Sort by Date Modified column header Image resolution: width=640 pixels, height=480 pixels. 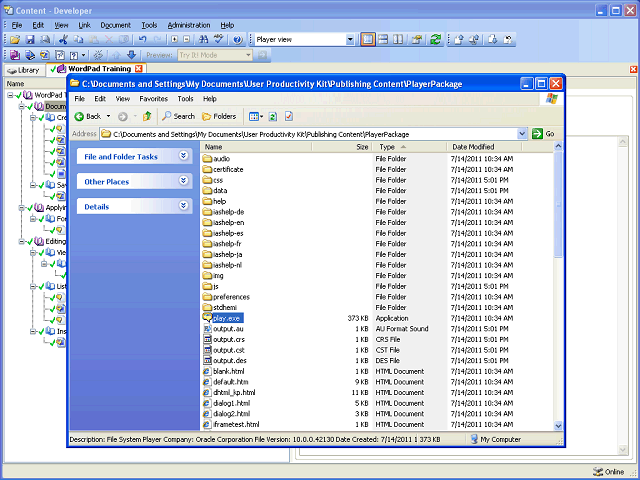click(x=484, y=147)
